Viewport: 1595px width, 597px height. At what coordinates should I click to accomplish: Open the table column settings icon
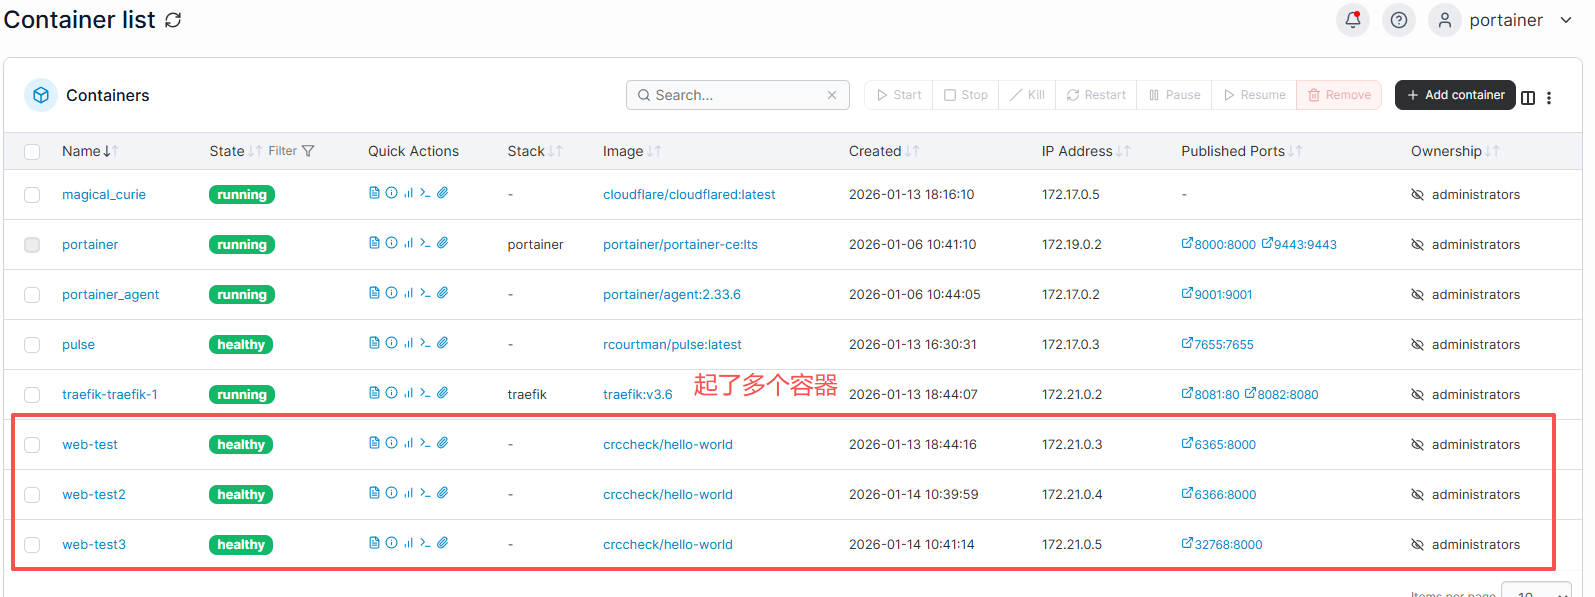click(x=1527, y=97)
